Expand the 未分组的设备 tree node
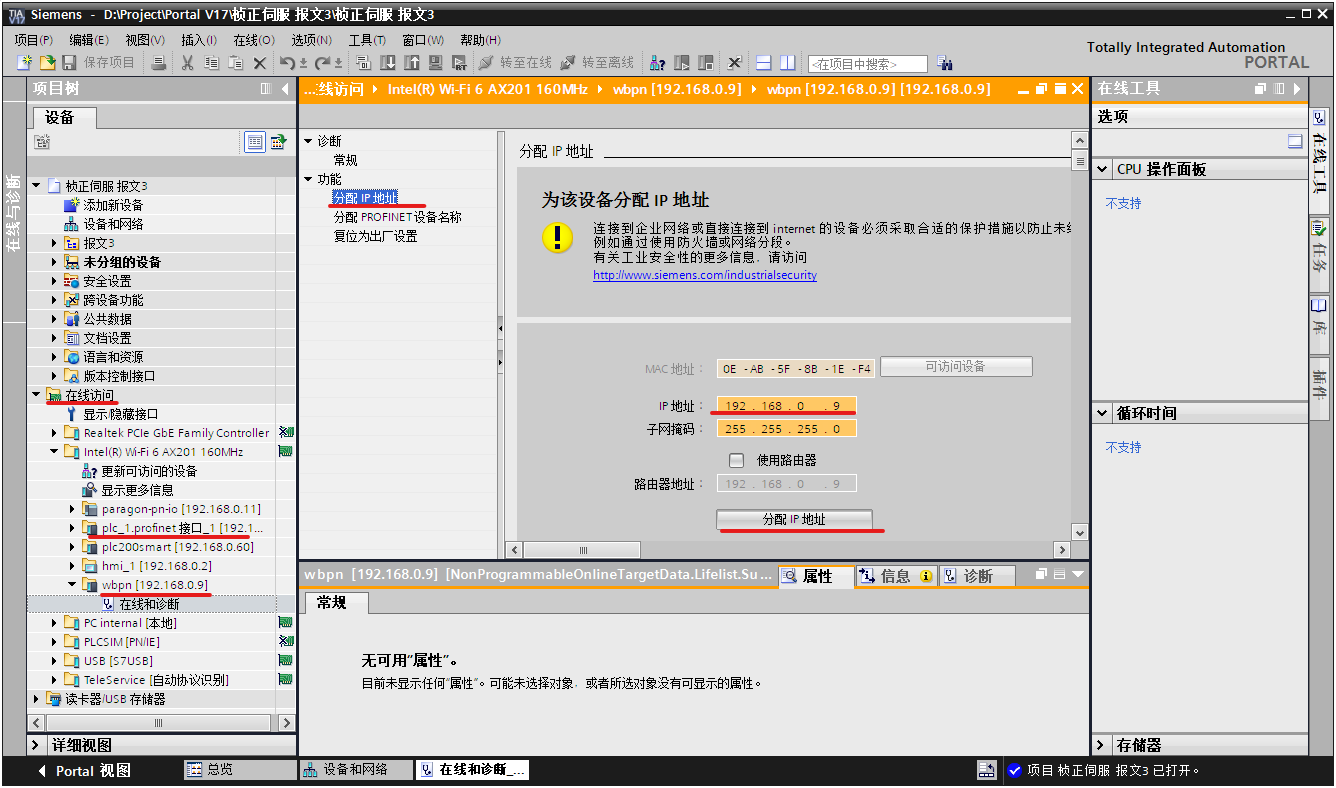Viewport: 1336px width, 788px height. [x=55, y=262]
